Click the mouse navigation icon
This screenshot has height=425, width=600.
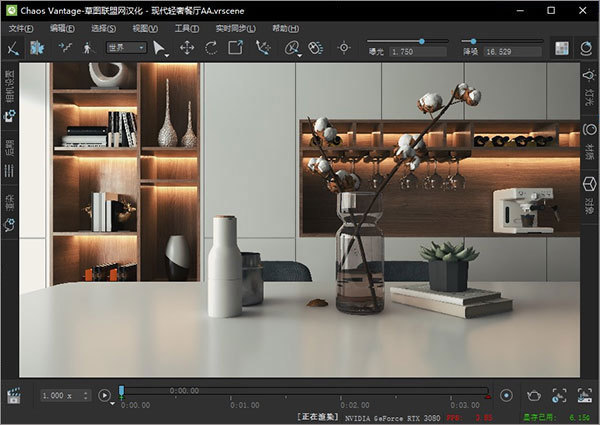coord(315,47)
